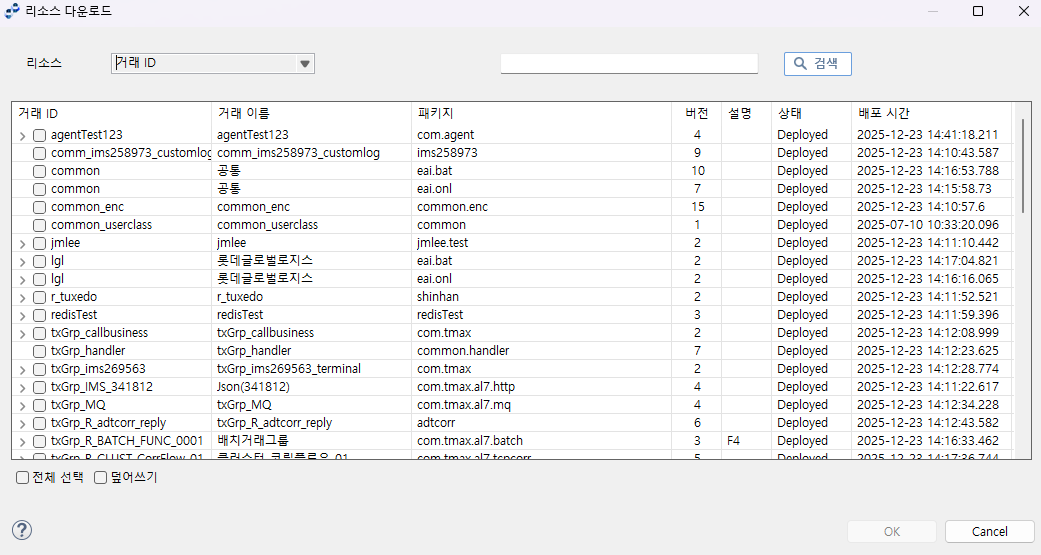Expand the txGrp_callbusiness row

(23, 333)
